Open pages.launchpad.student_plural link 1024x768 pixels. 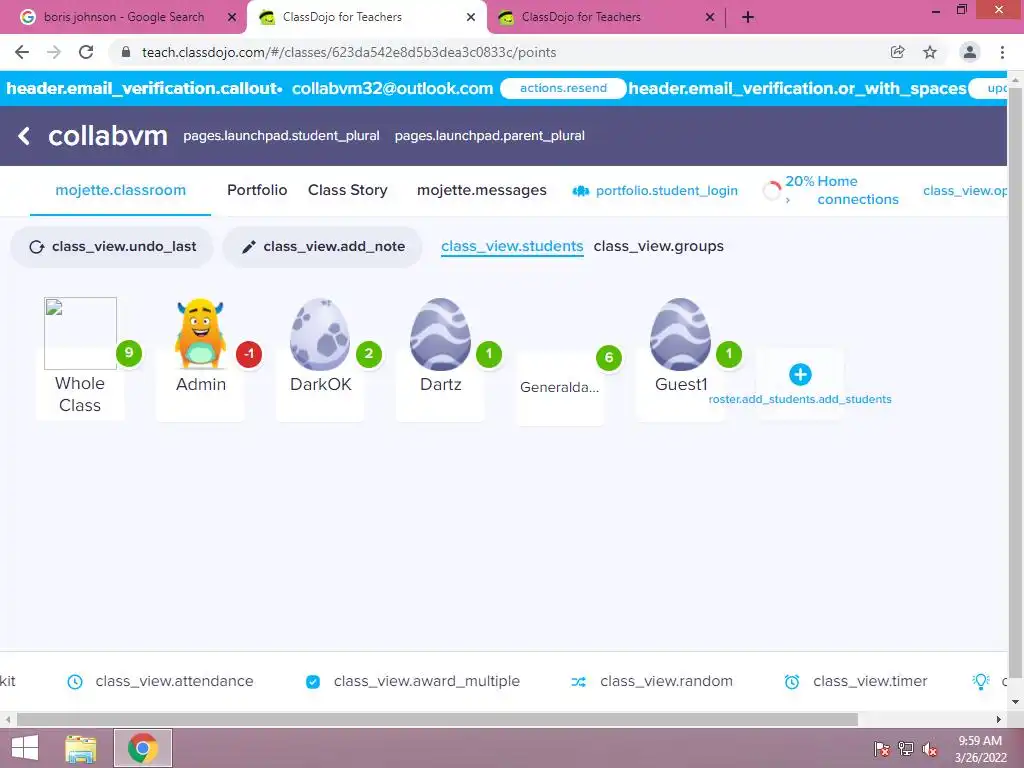pos(281,136)
